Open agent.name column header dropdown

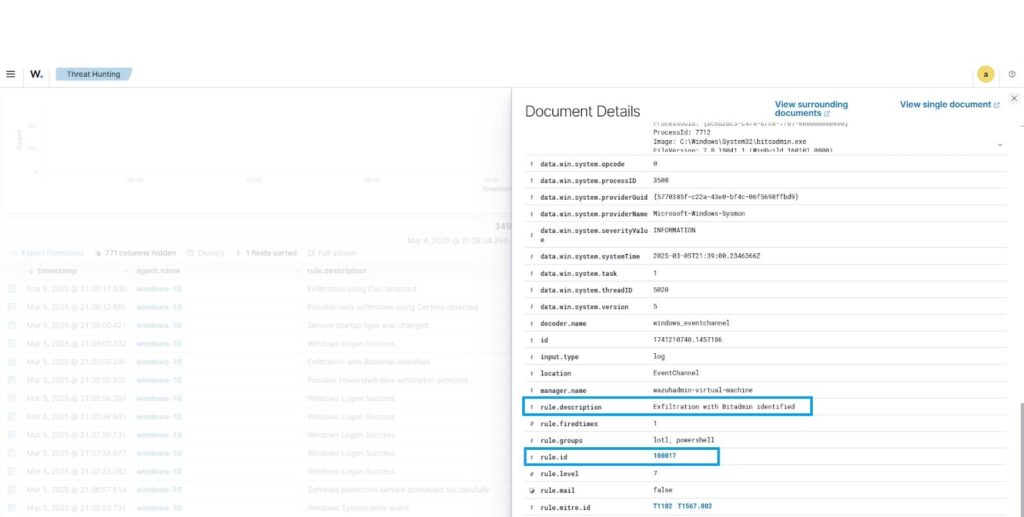tap(297, 271)
